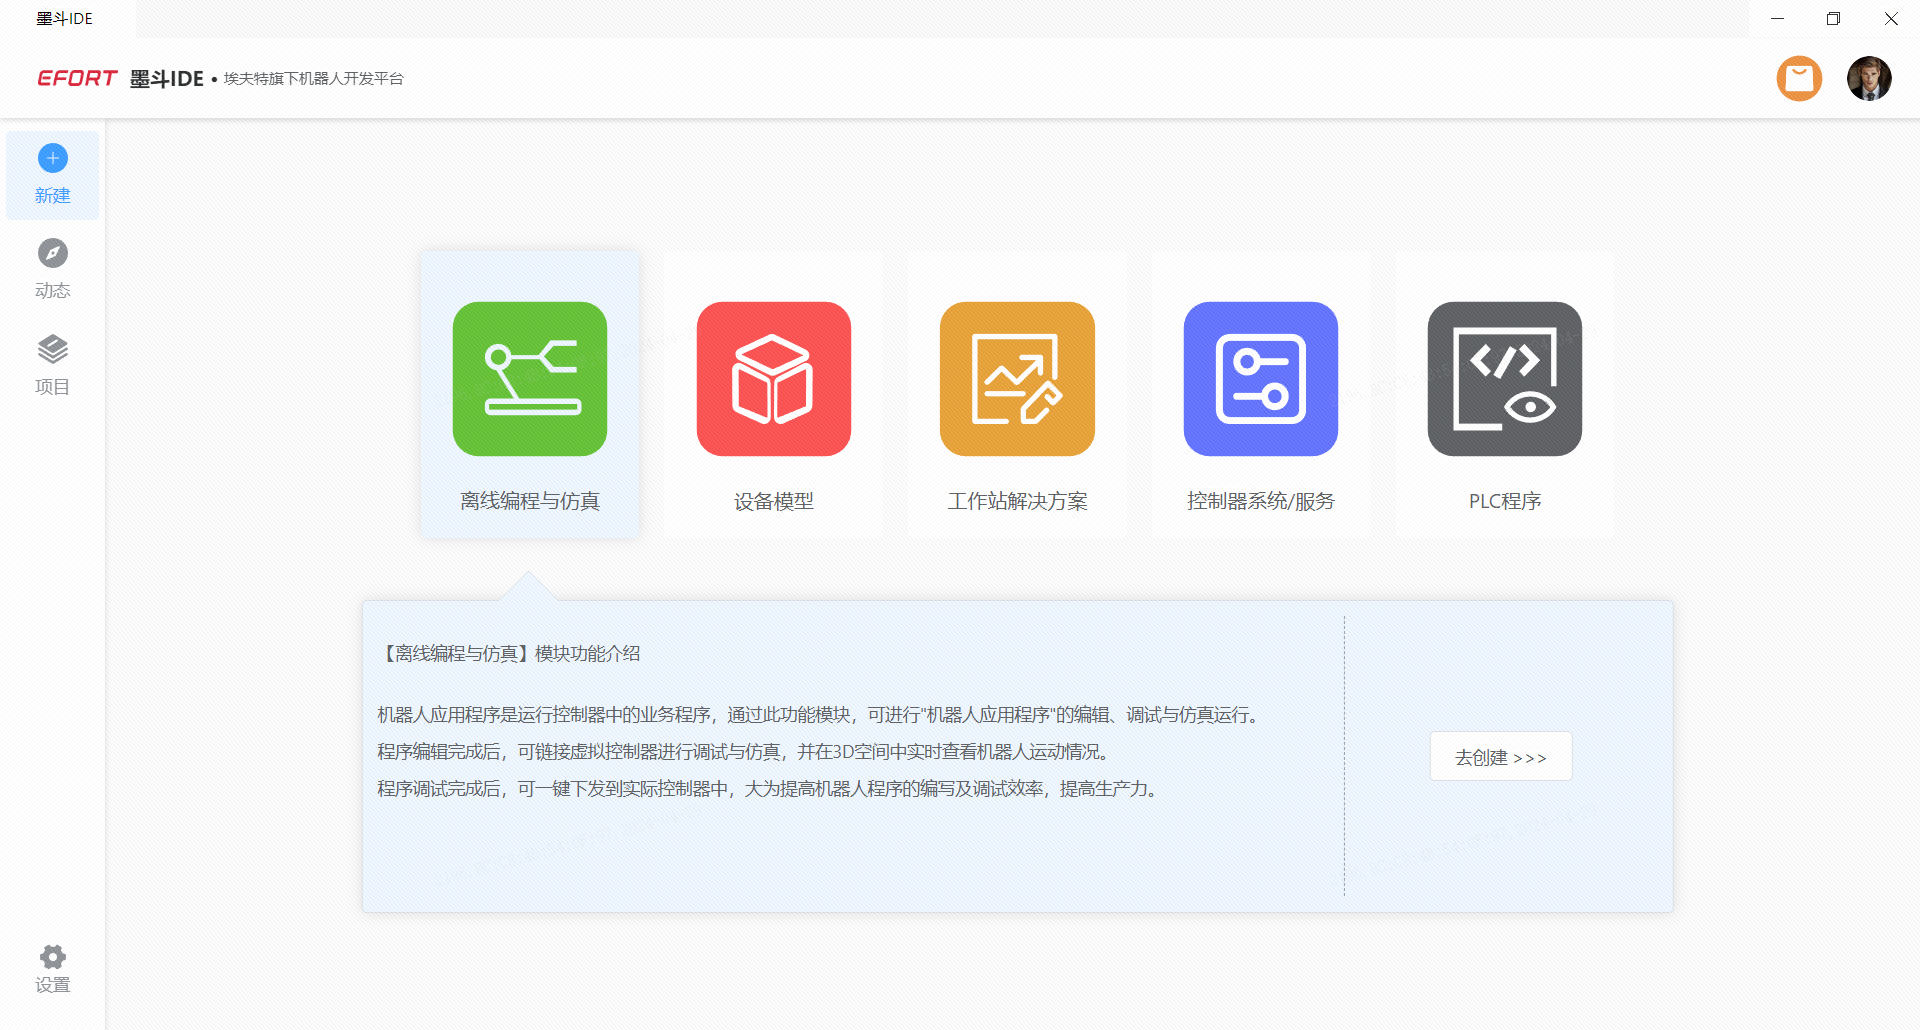Select the green offline programming robot arm icon
The height and width of the screenshot is (1030, 1920).
click(x=530, y=379)
